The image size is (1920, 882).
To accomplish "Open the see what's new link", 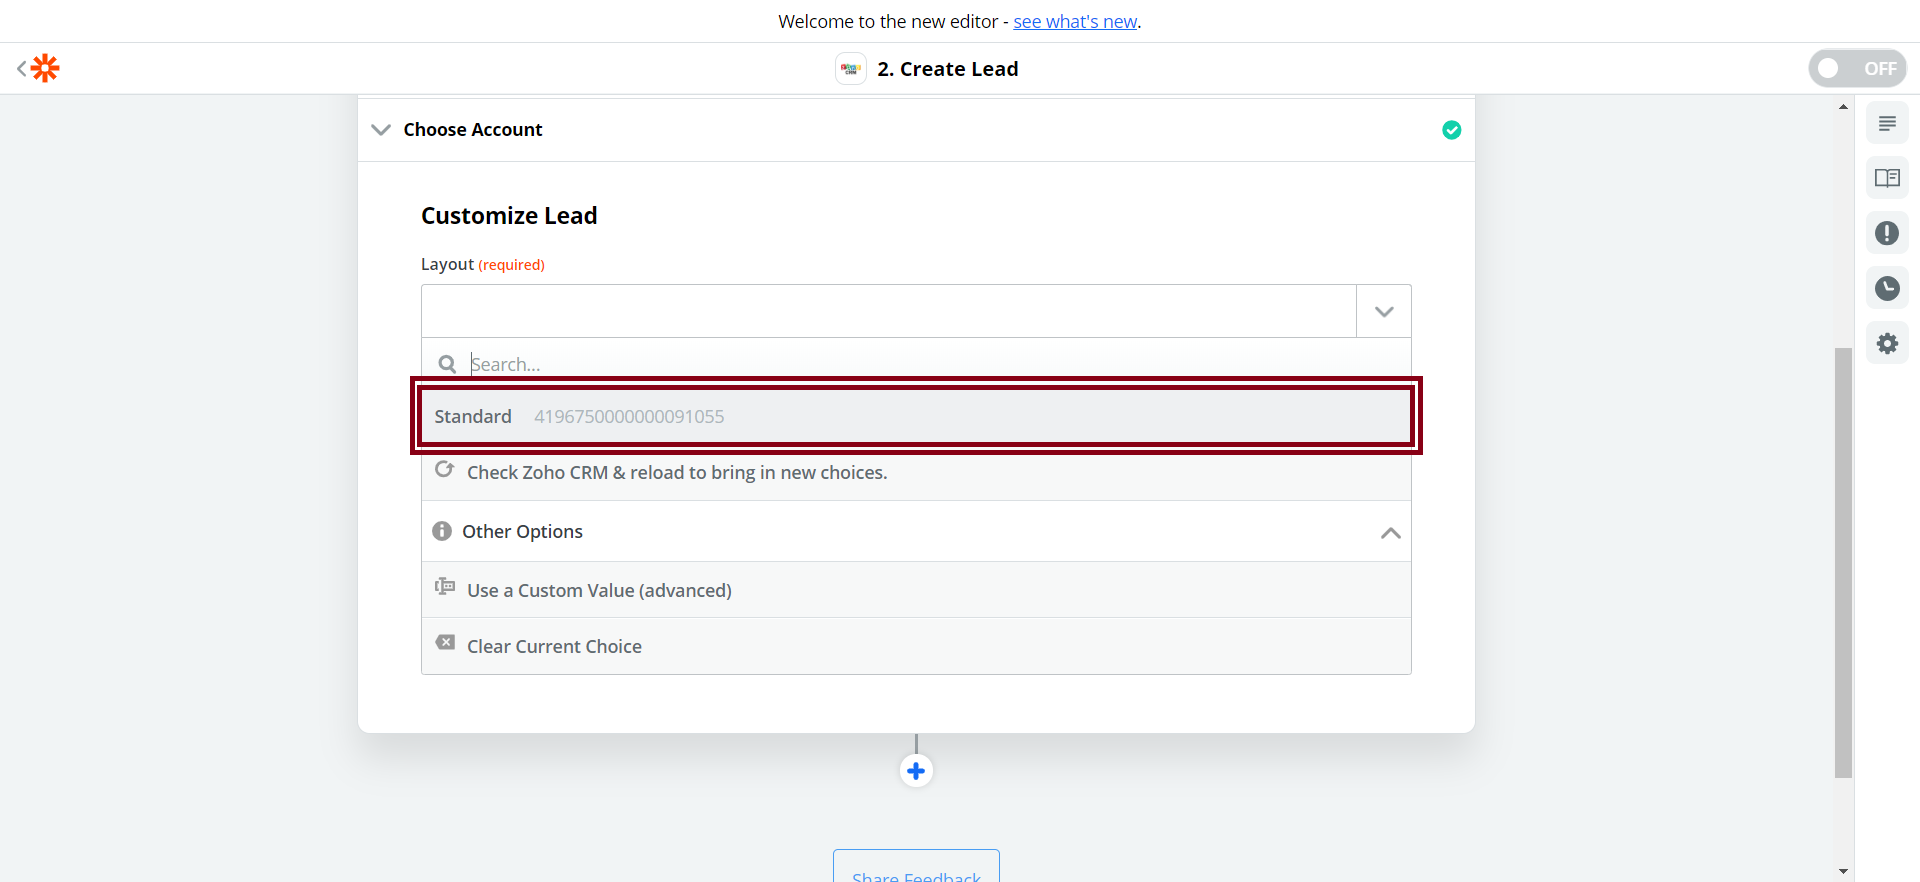I will tap(1074, 22).
